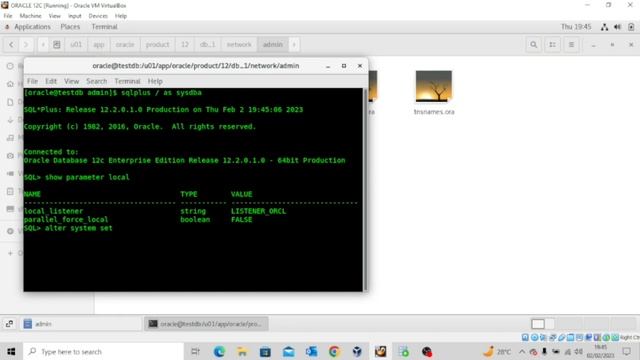Image resolution: width=640 pixels, height=360 pixels.
Task: Open Terminal app menu in top bar
Action: [x=104, y=27]
